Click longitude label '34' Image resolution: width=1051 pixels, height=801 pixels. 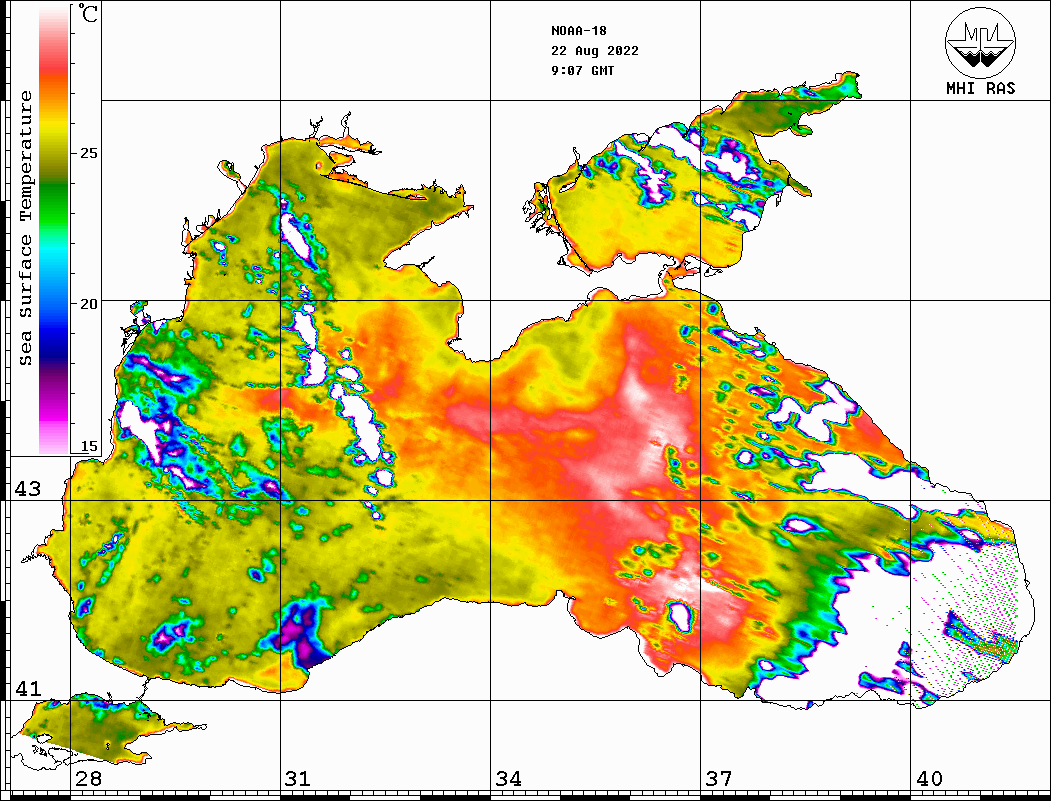508,778
